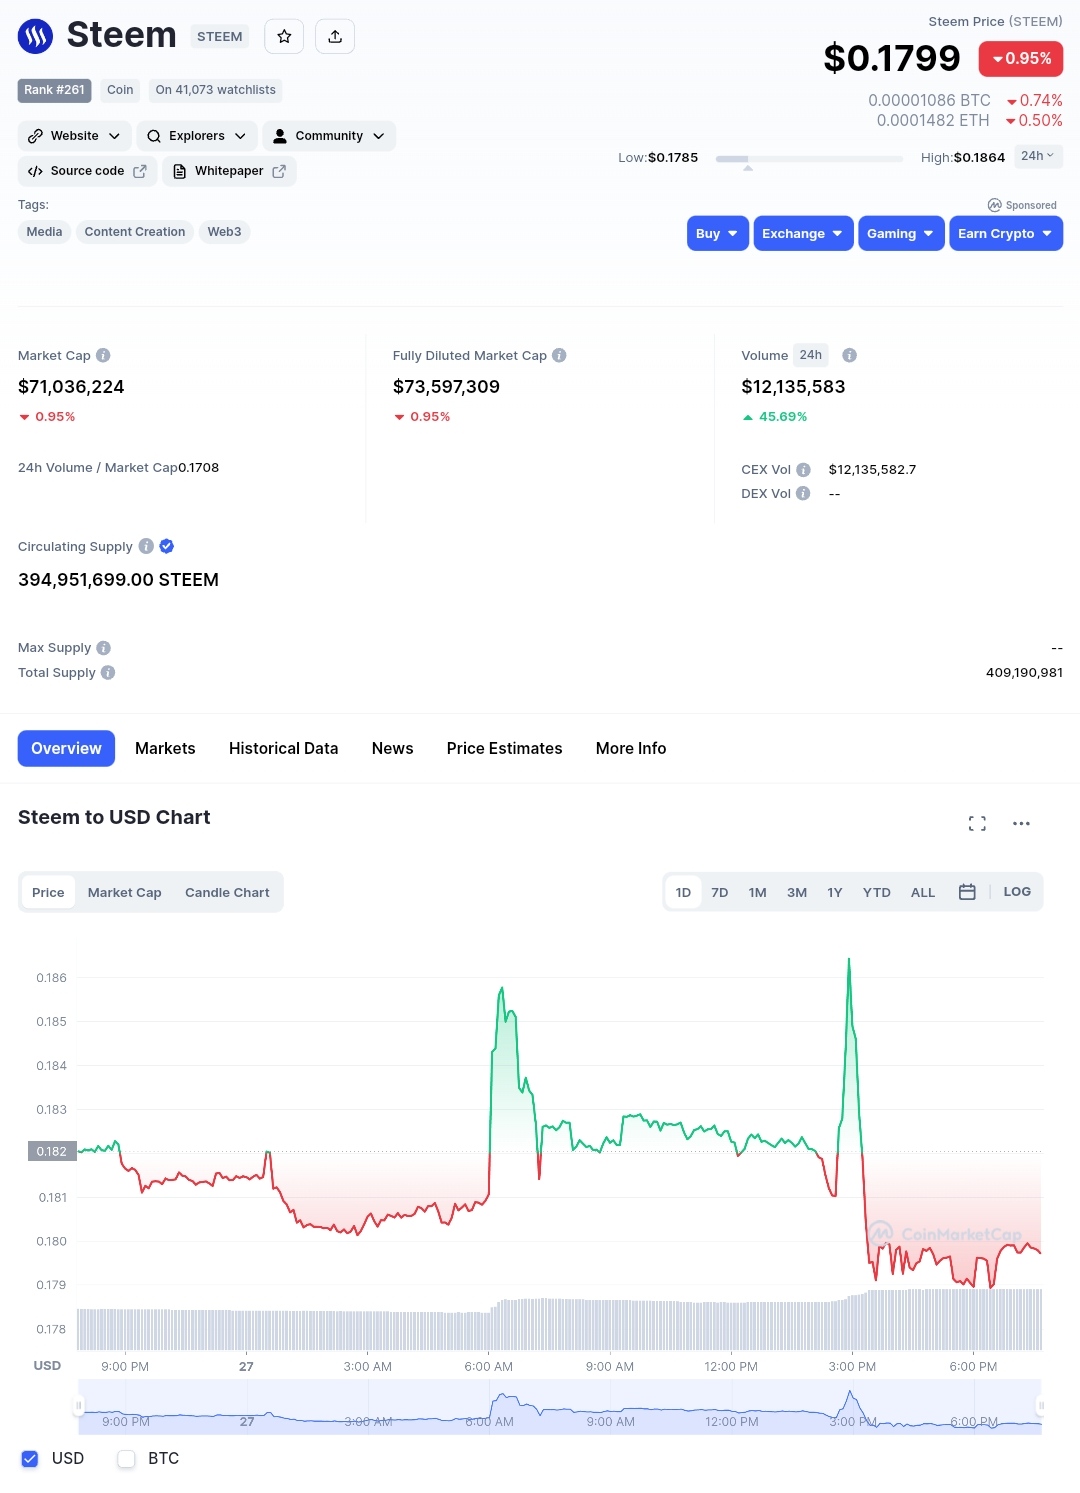Screen dimensions: 1080x1493
Task: Click the 394,951,699.00 STEEM supply value
Action: 118,580
